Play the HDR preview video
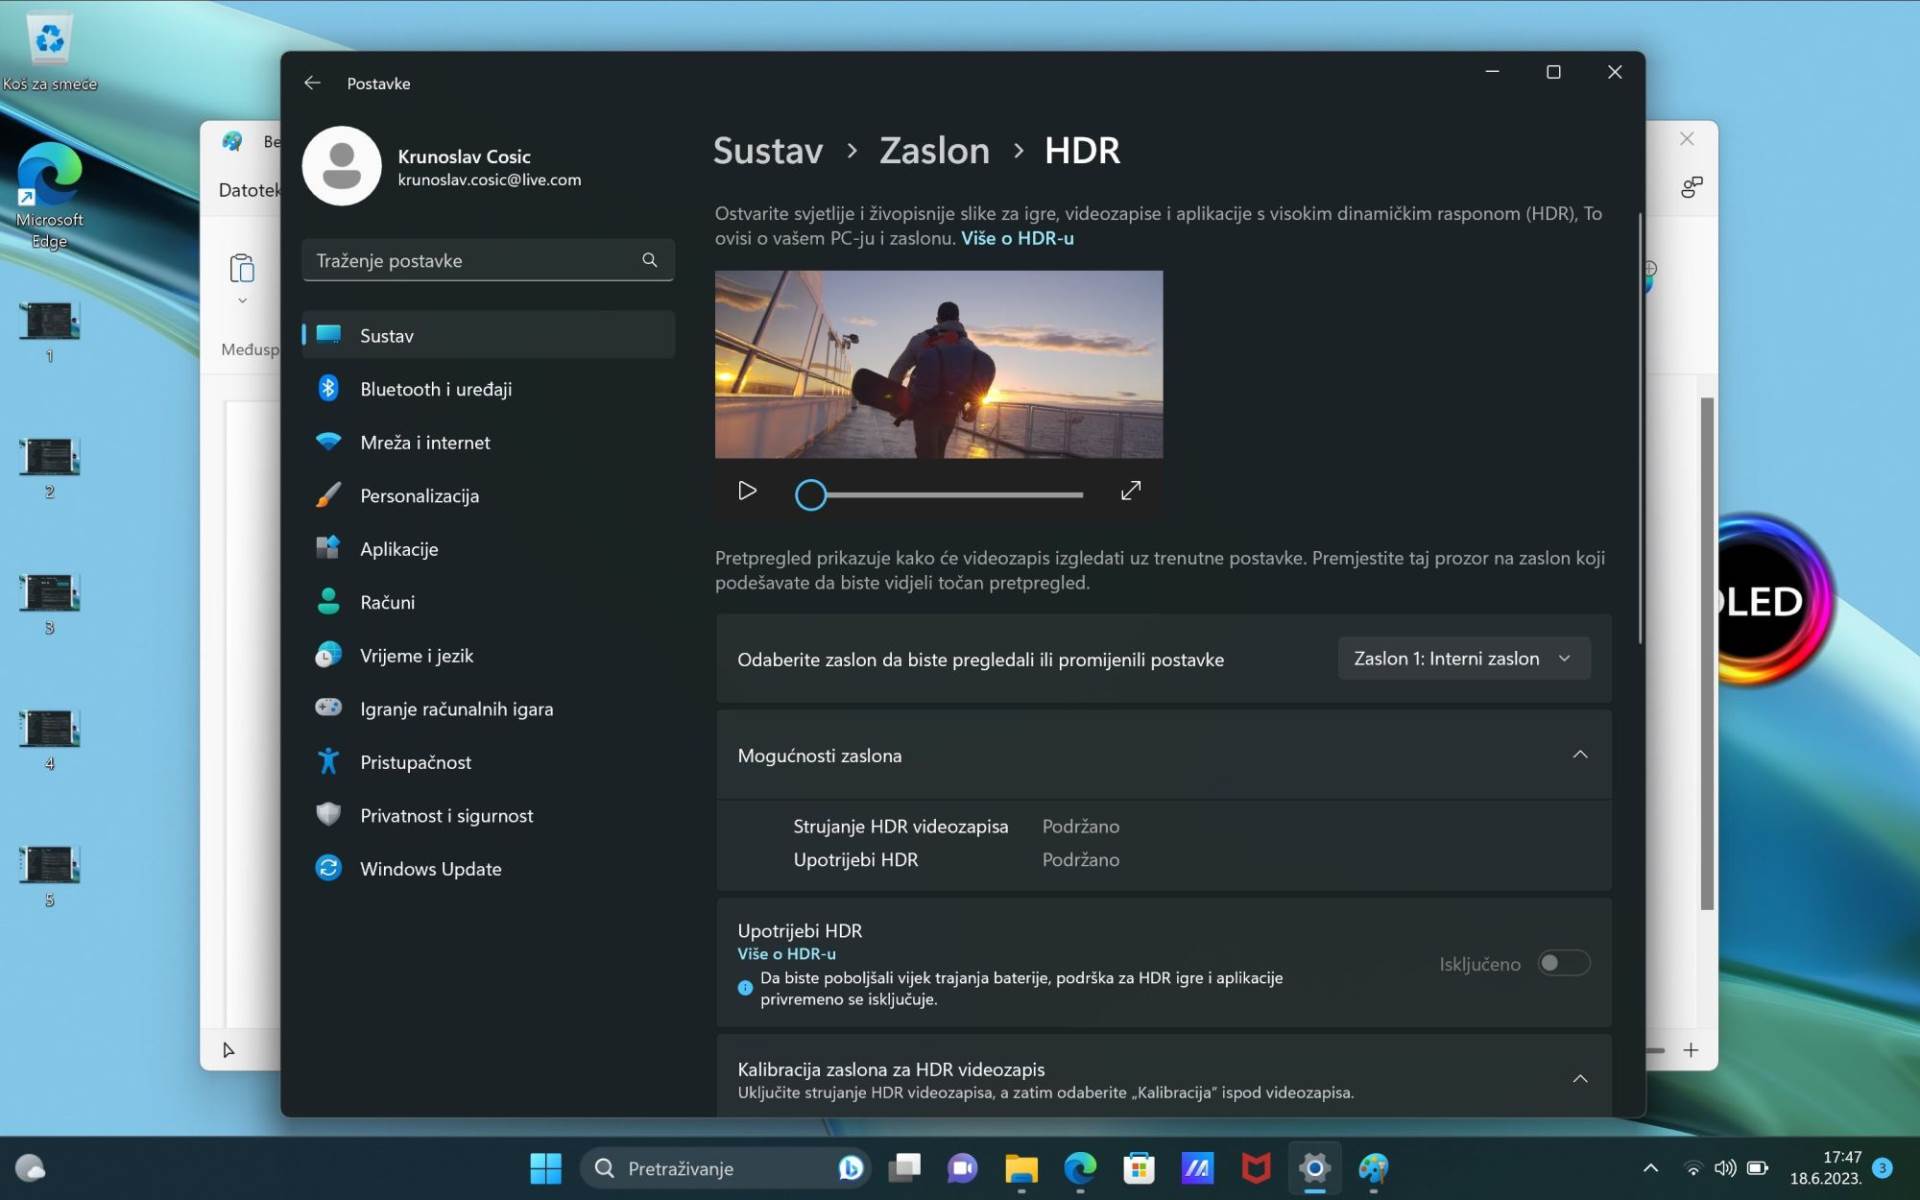Image resolution: width=1920 pixels, height=1200 pixels. click(x=746, y=491)
